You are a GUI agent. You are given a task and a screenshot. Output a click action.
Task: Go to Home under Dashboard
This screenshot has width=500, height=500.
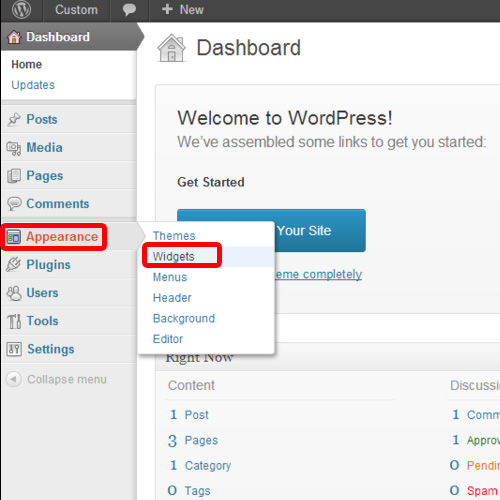click(27, 64)
